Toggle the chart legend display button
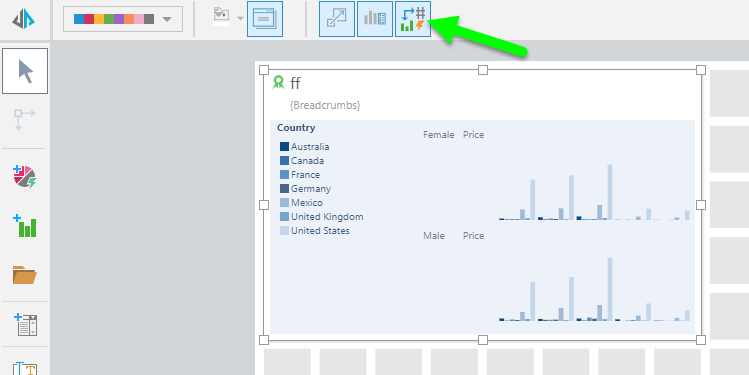Viewport: 749px width, 375px height. click(375, 19)
